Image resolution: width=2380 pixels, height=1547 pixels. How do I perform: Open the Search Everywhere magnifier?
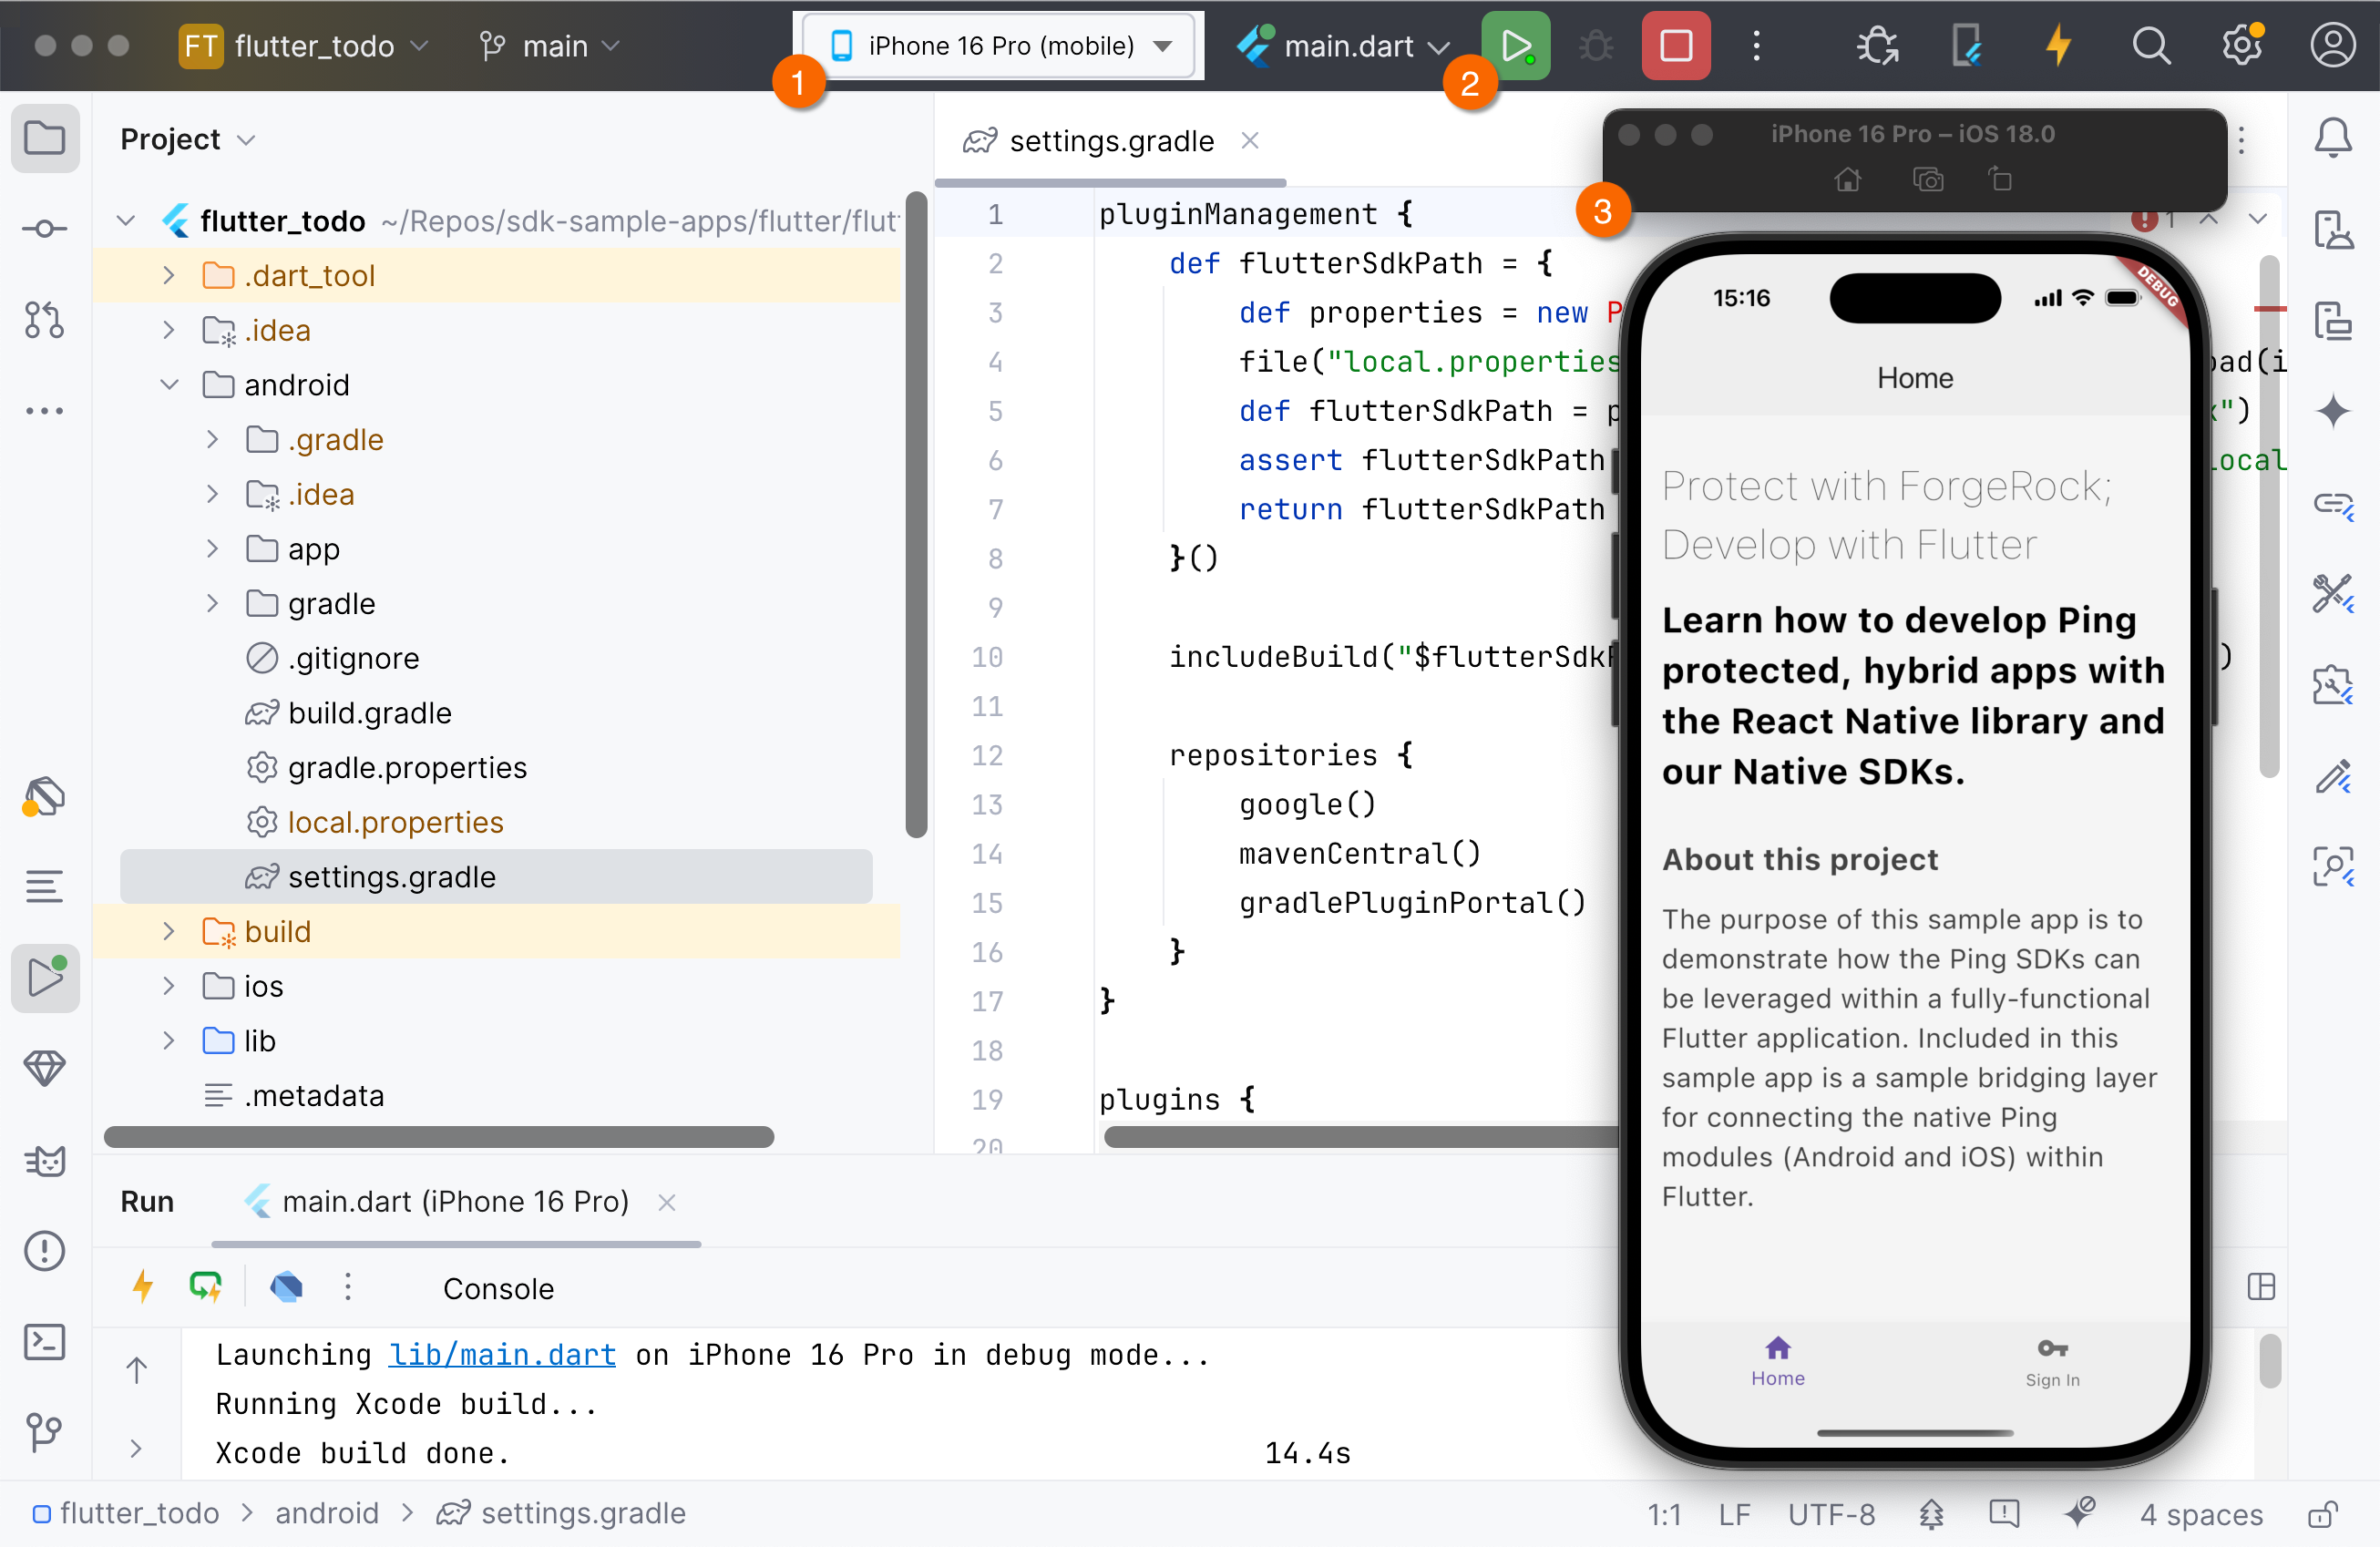2150,46
